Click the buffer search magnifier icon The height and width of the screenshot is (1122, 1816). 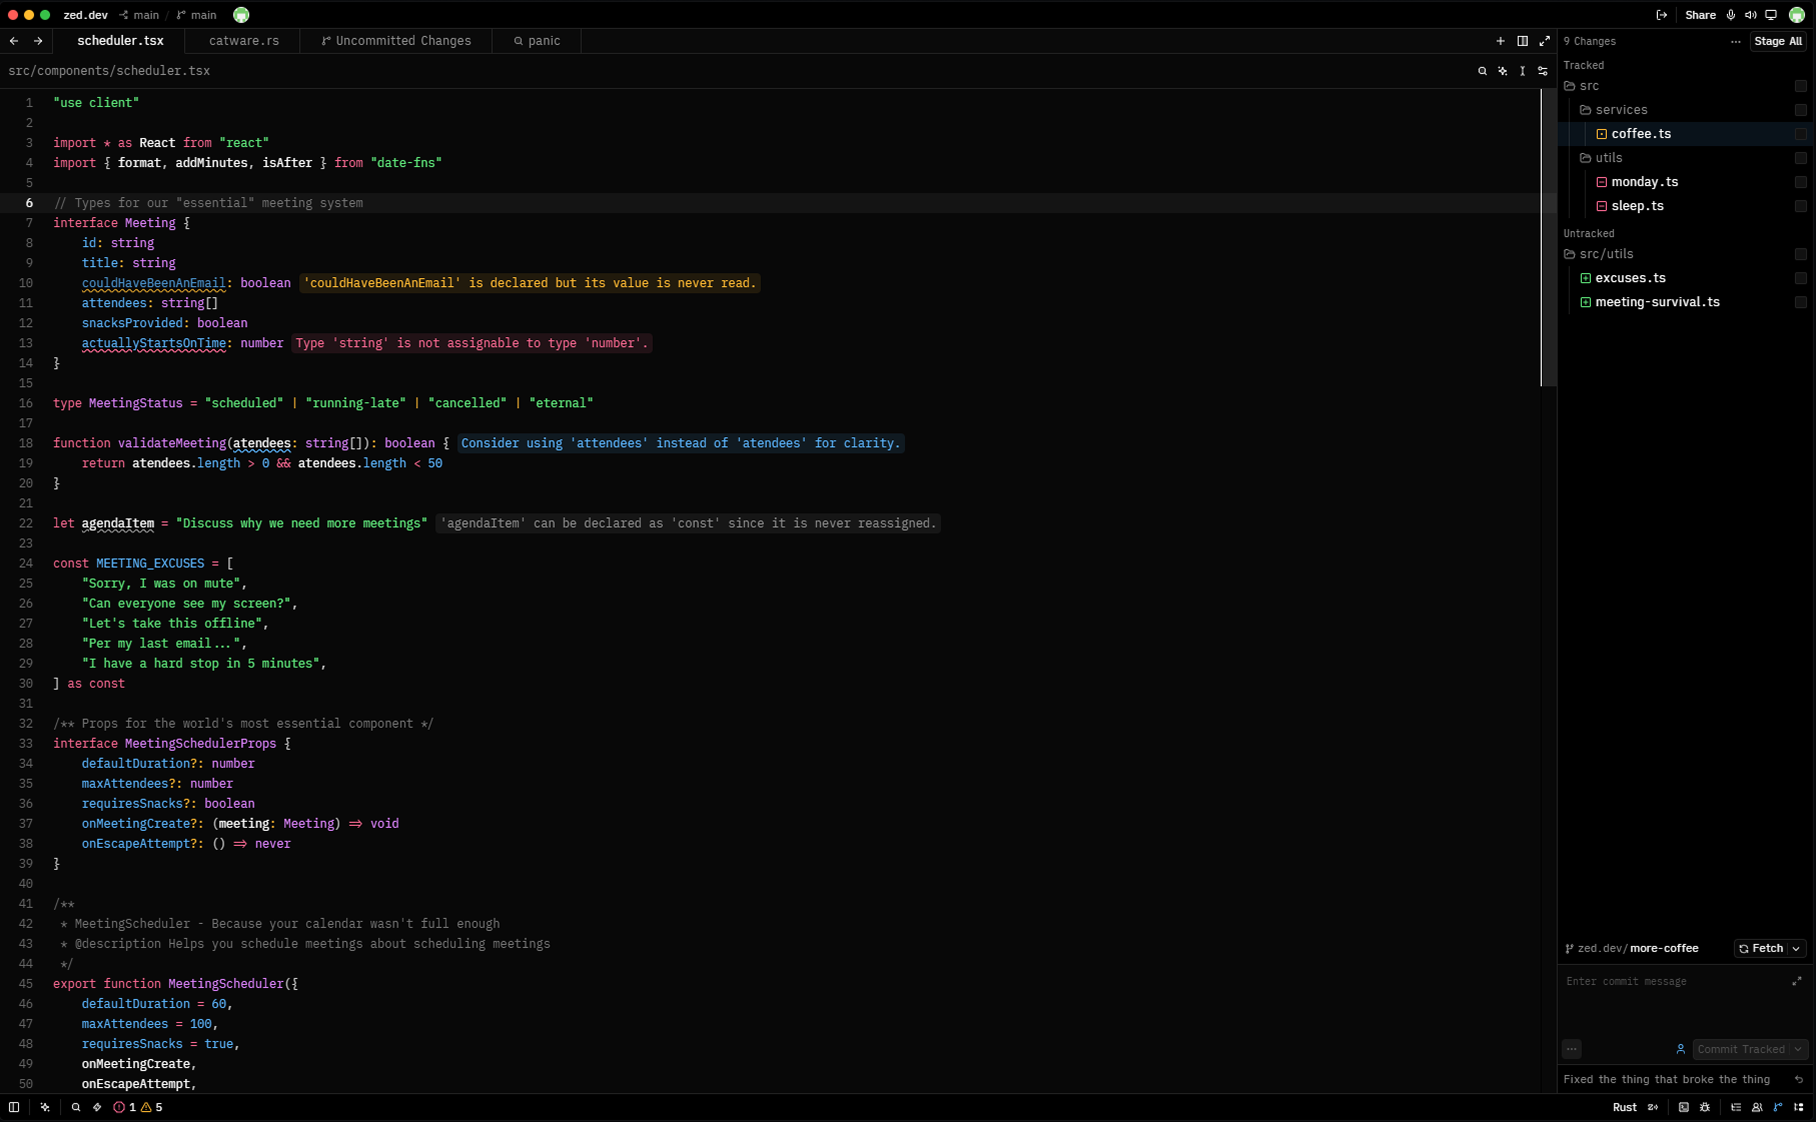click(1482, 71)
